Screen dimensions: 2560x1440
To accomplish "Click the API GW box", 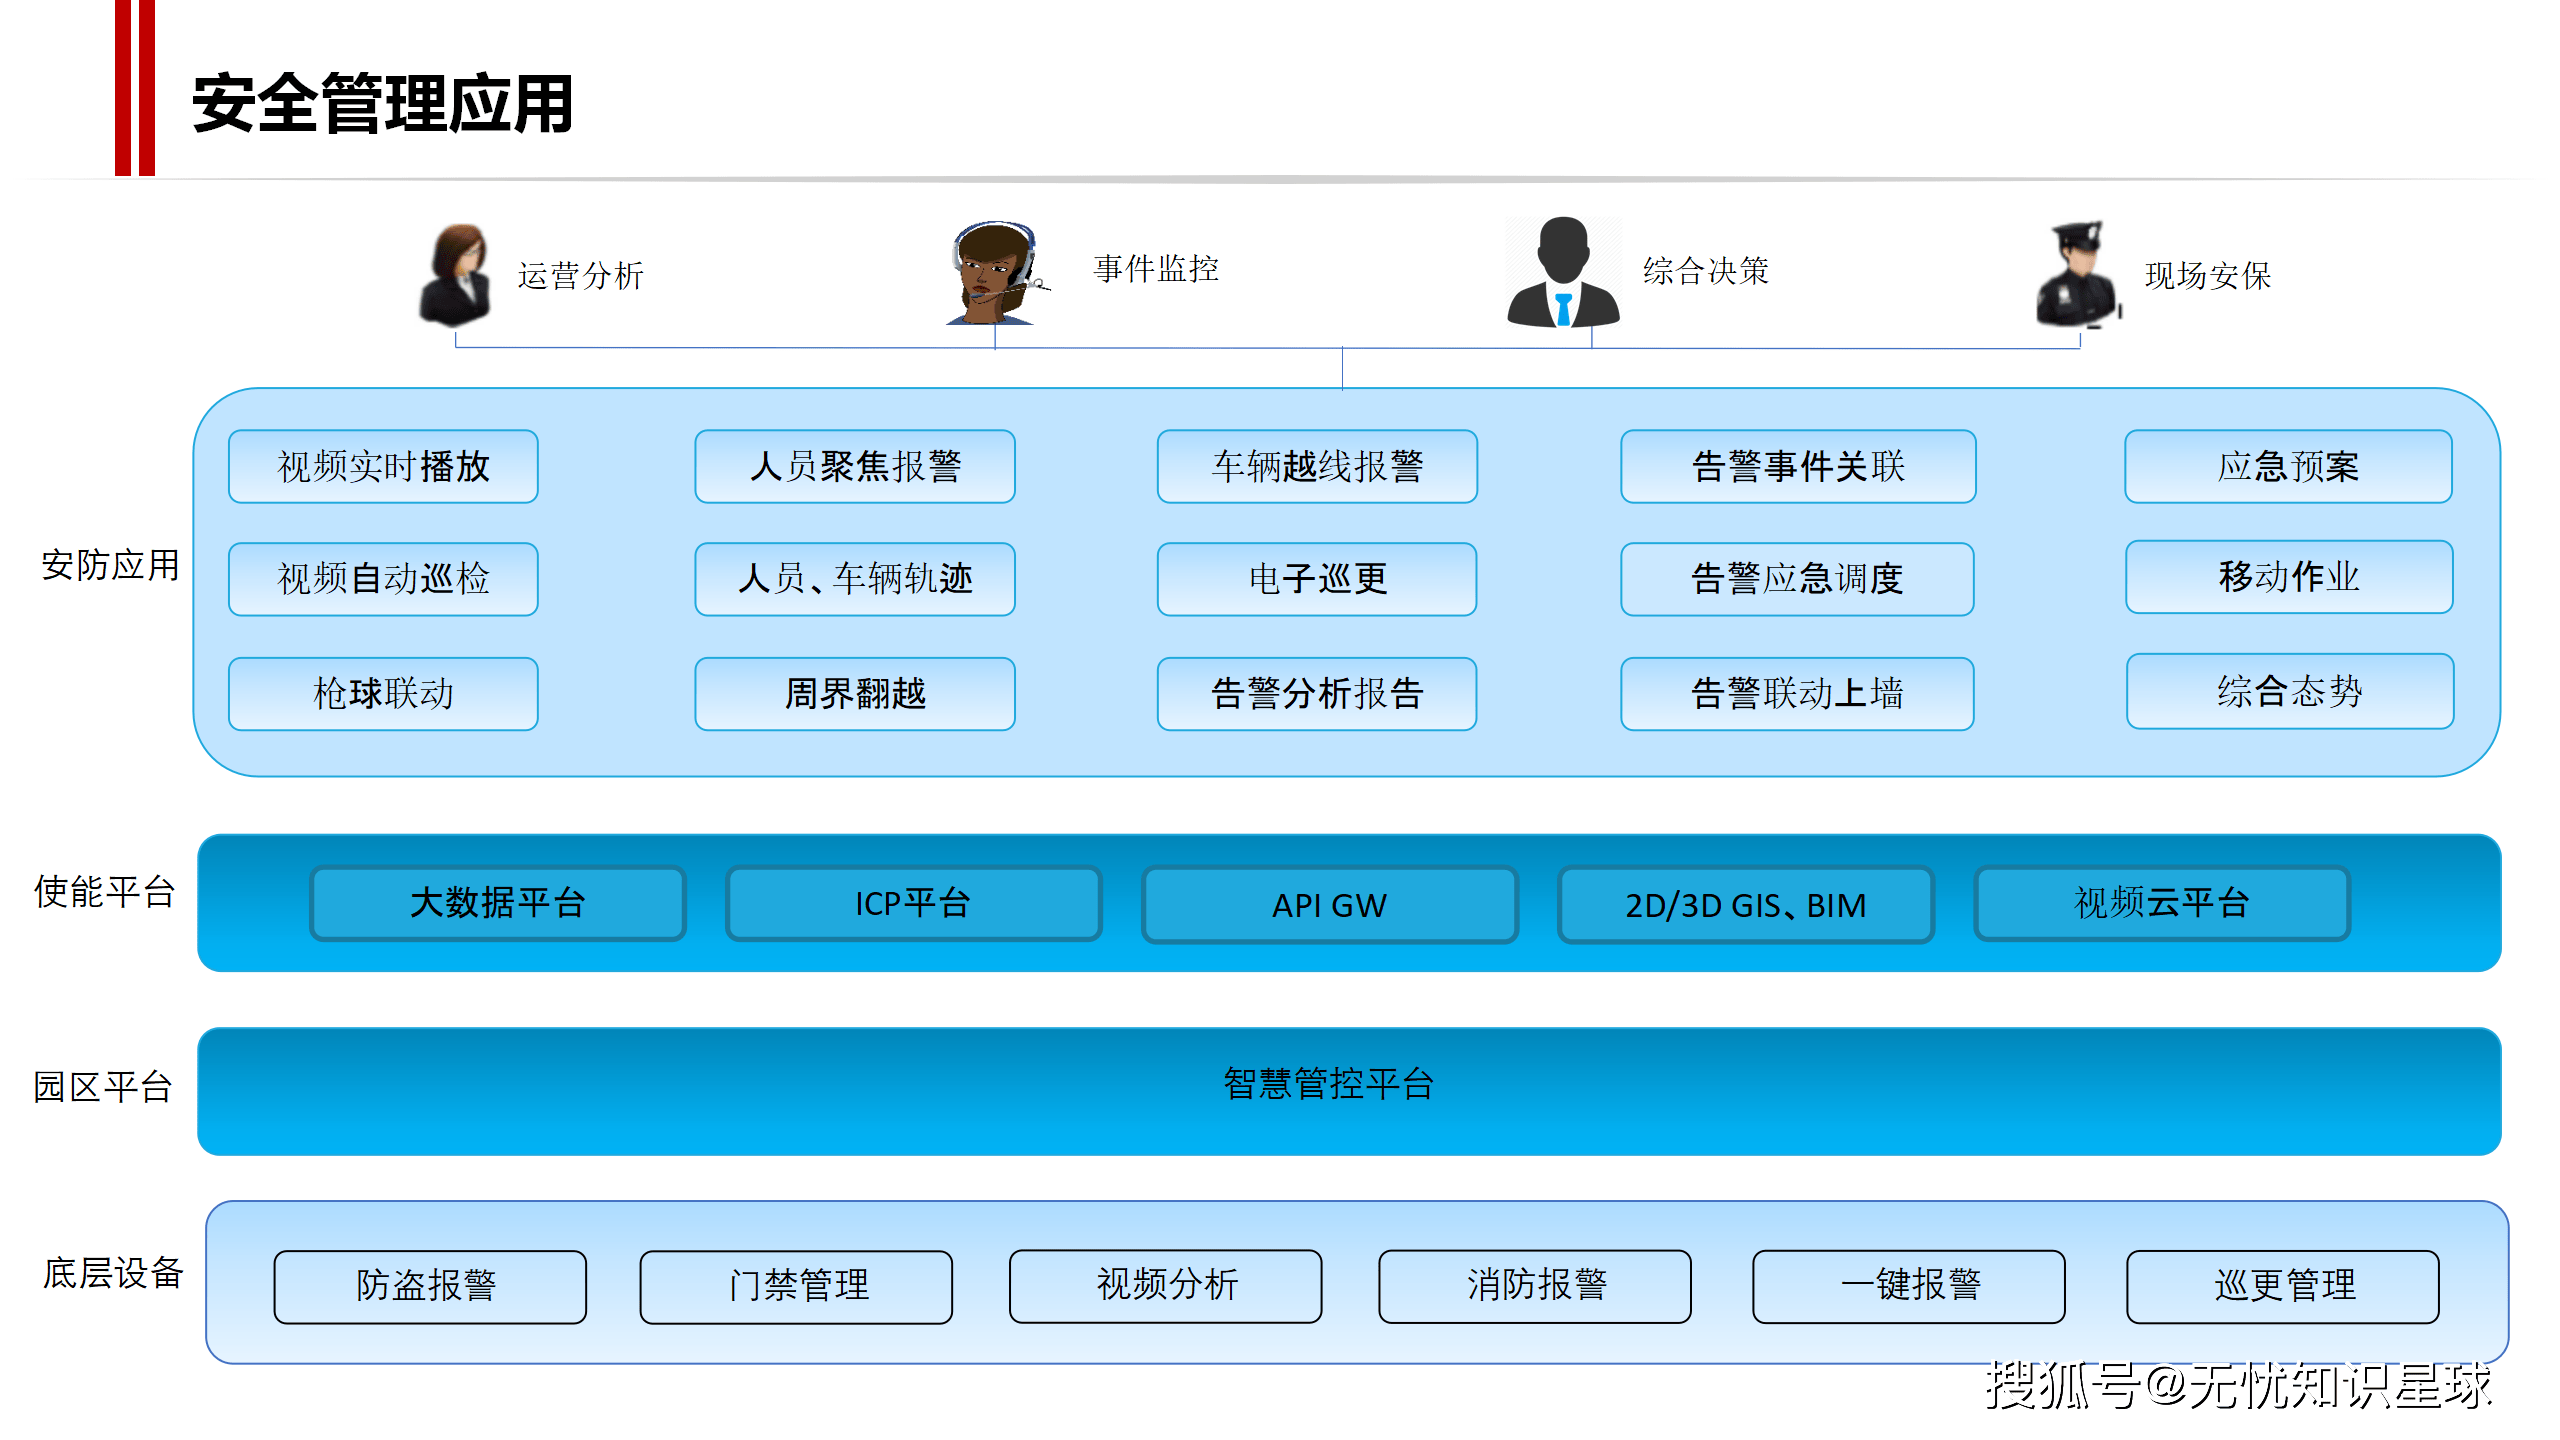I will pyautogui.click(x=1329, y=904).
